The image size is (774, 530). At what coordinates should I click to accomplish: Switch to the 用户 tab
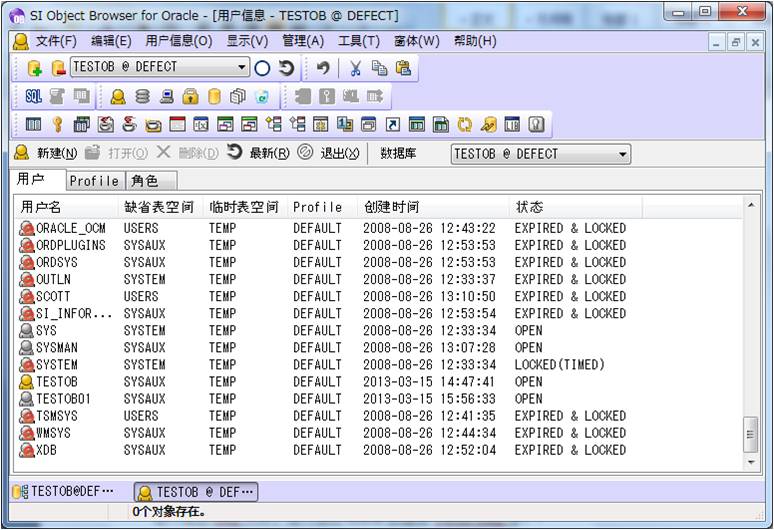(x=38, y=180)
